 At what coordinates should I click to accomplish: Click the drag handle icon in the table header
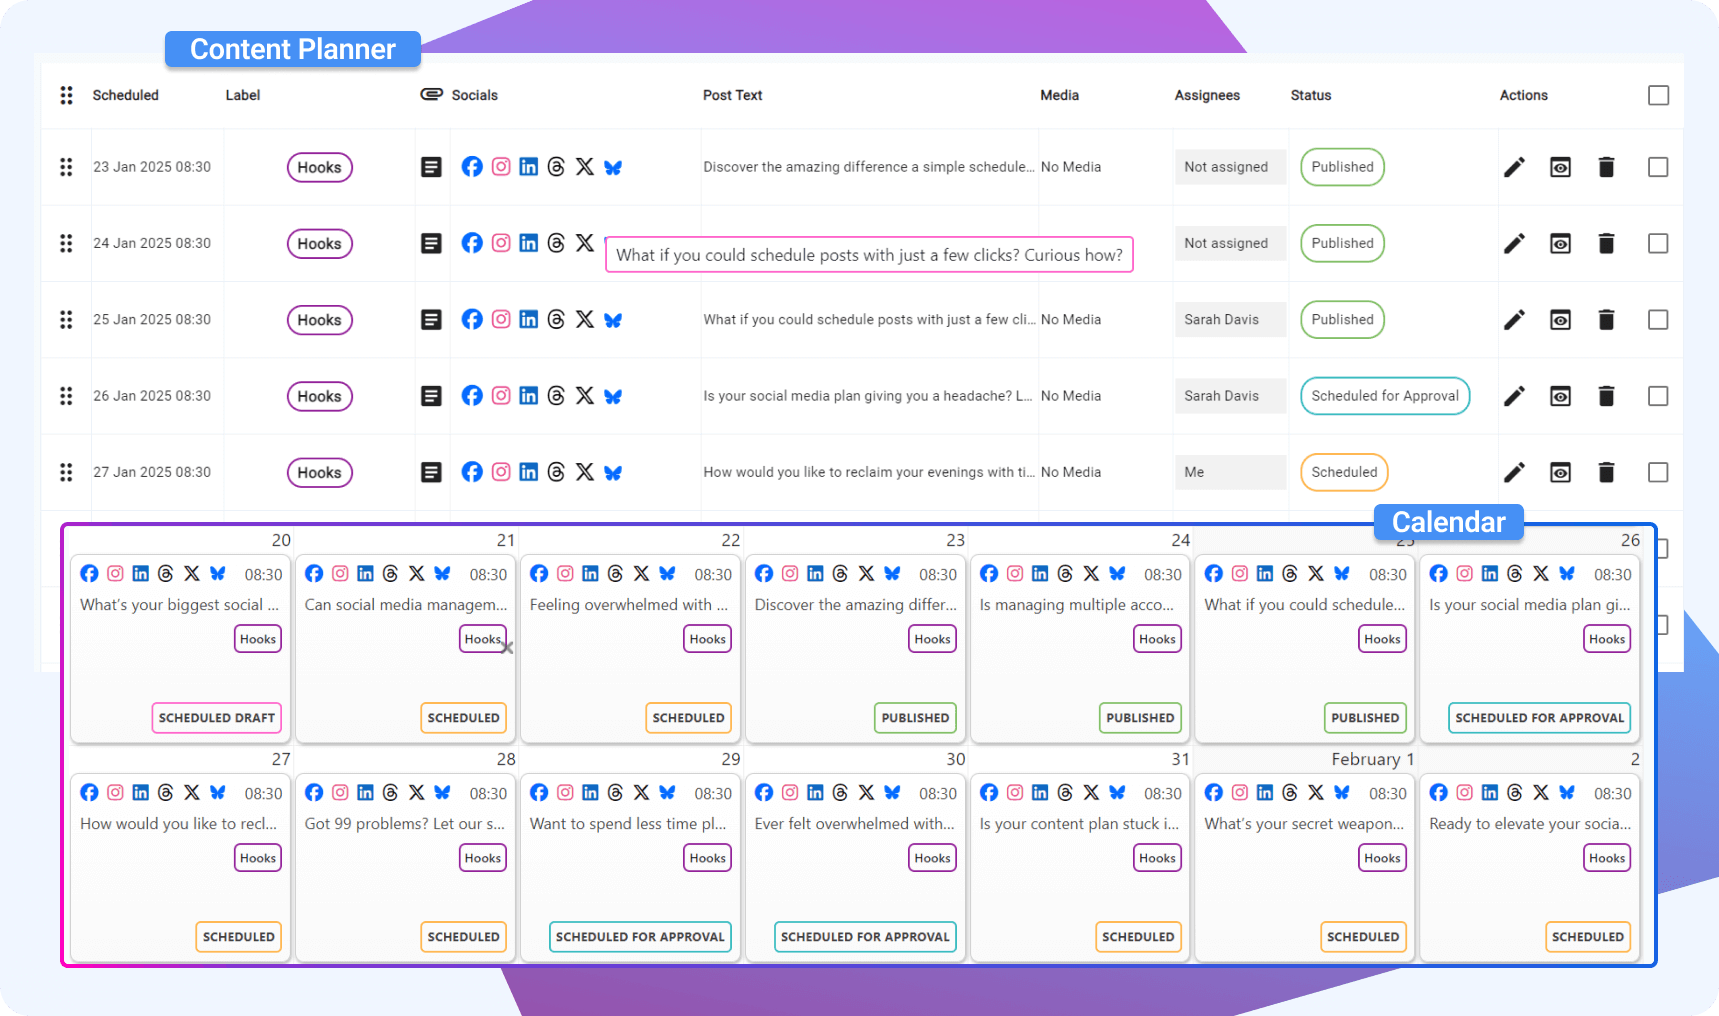click(66, 95)
